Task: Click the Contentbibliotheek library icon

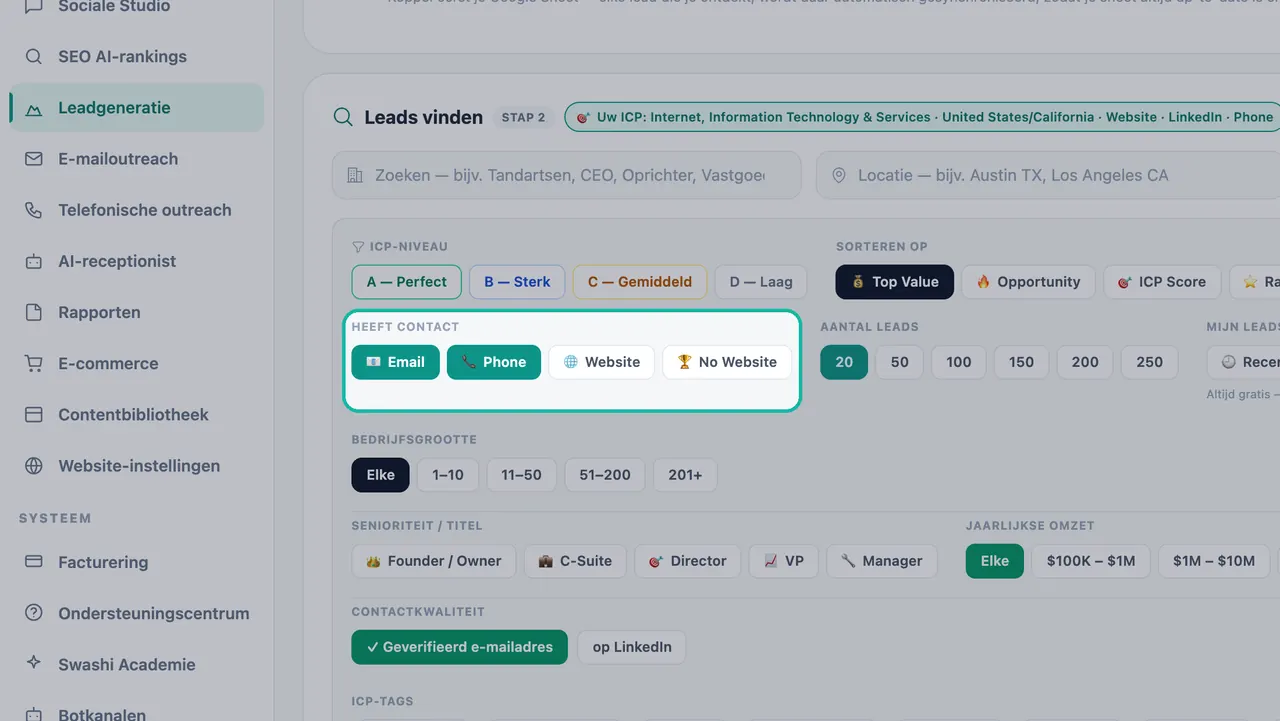Action: pos(34,414)
